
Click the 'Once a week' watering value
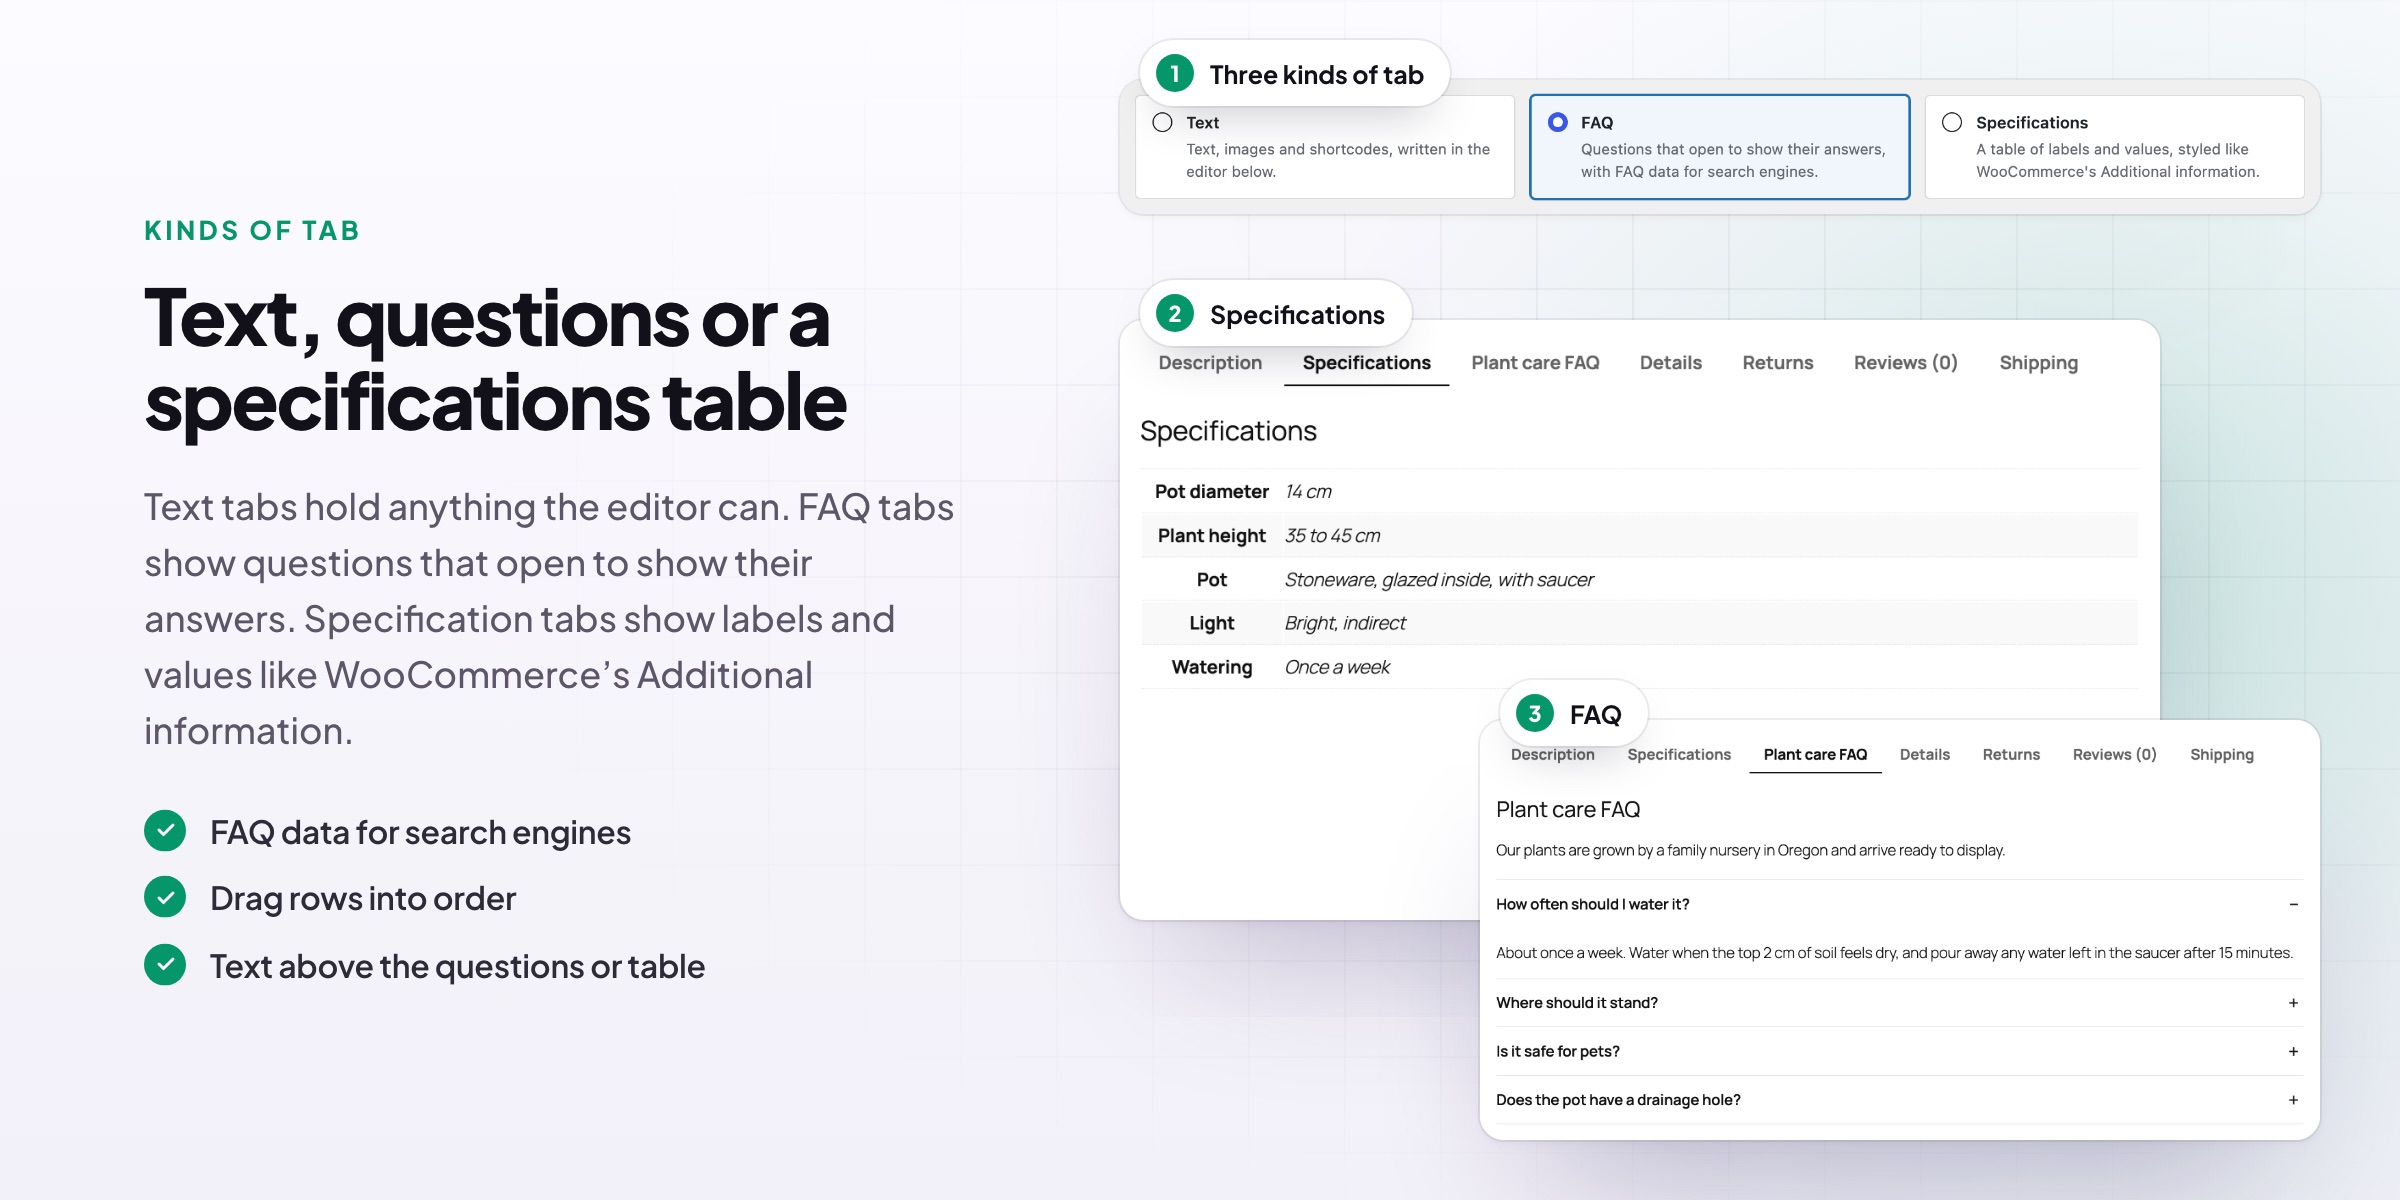(x=1337, y=667)
